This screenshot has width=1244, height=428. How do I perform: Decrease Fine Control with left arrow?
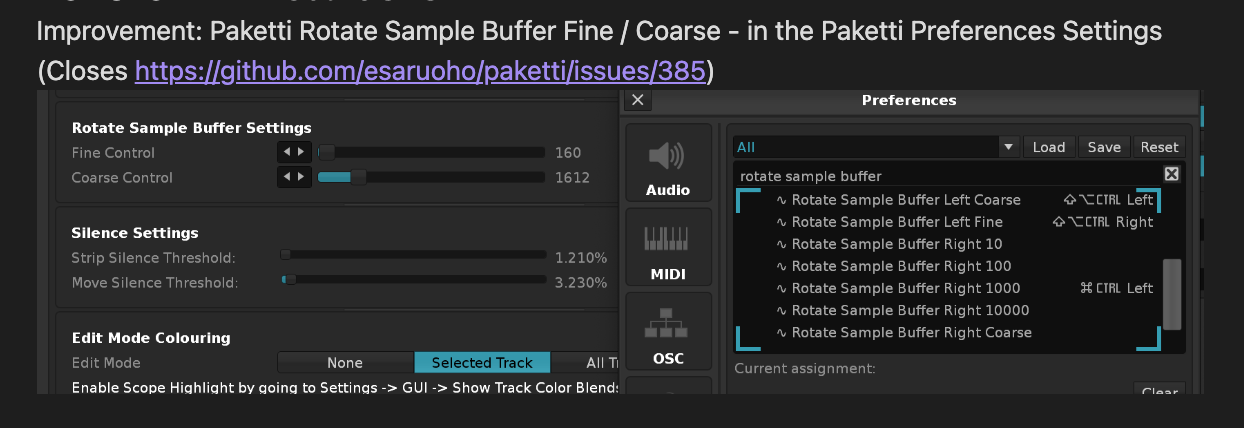[x=286, y=153]
